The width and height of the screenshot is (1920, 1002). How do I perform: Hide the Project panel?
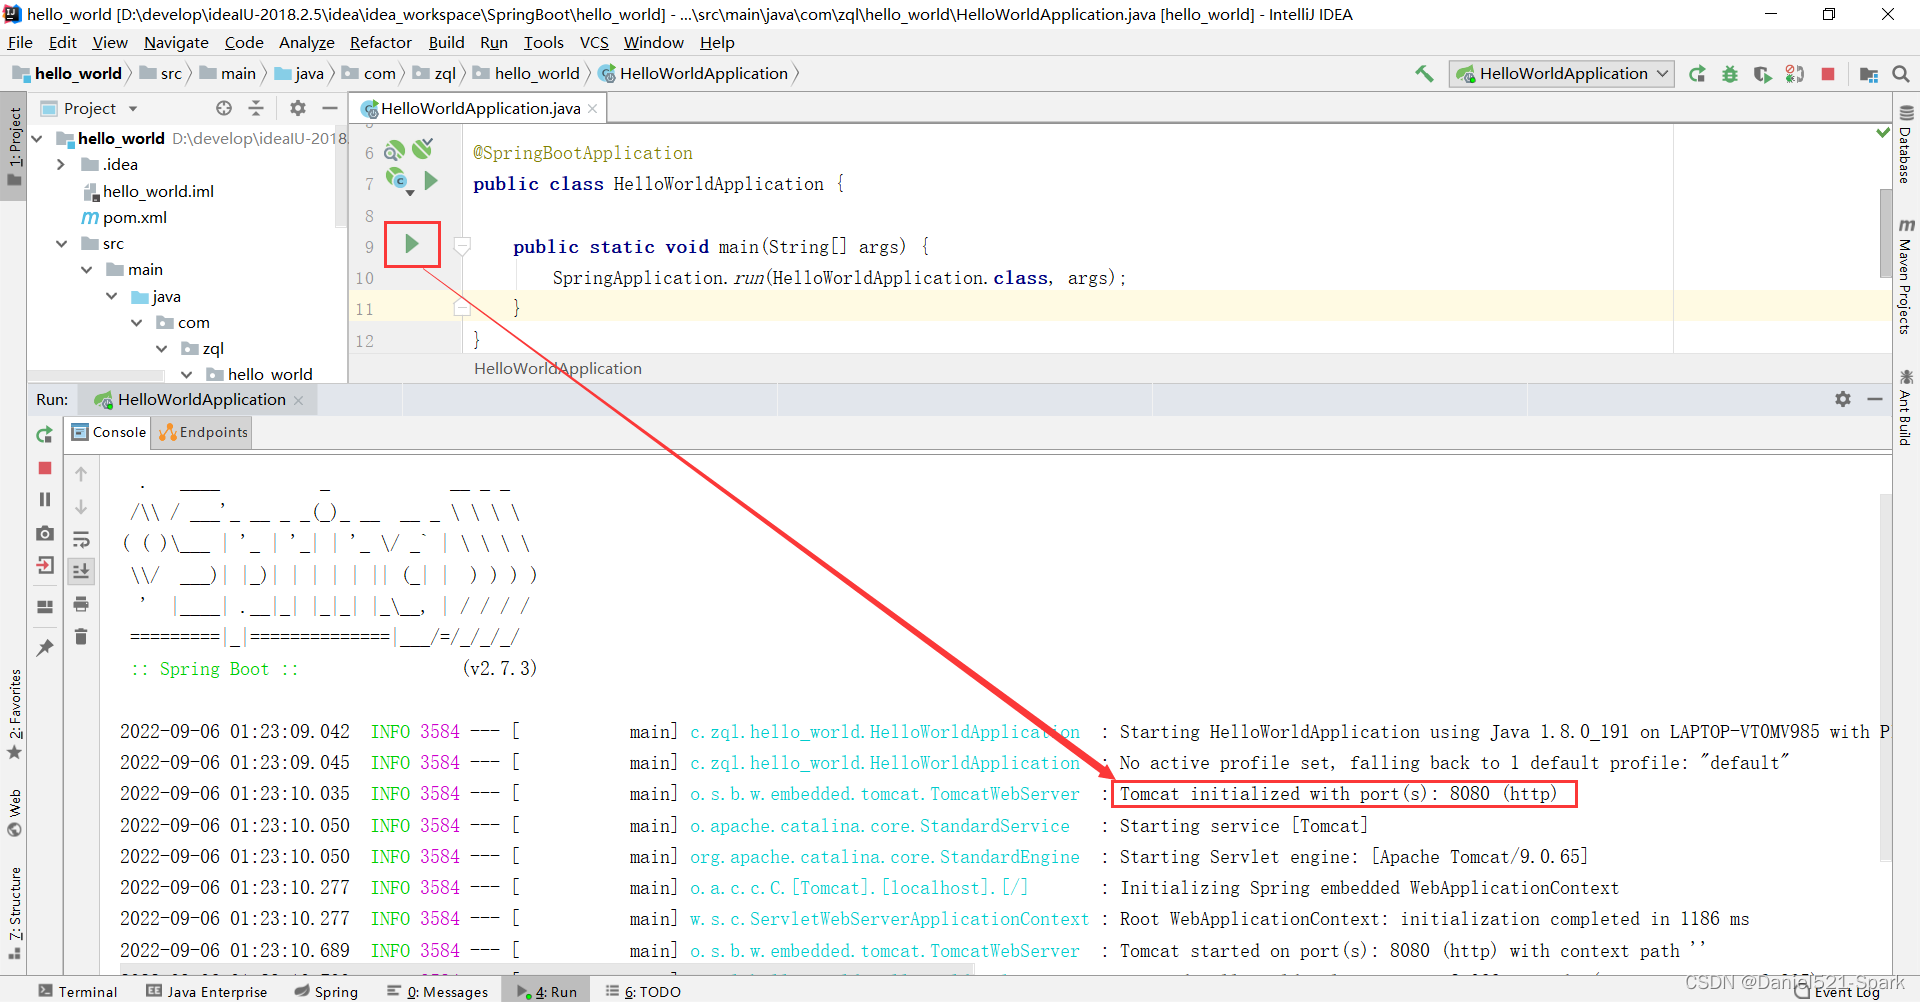[x=330, y=108]
